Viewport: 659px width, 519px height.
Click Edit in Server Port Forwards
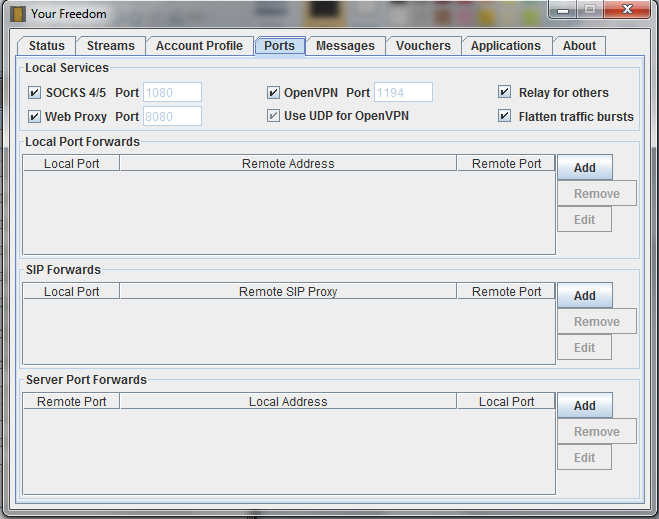(584, 458)
